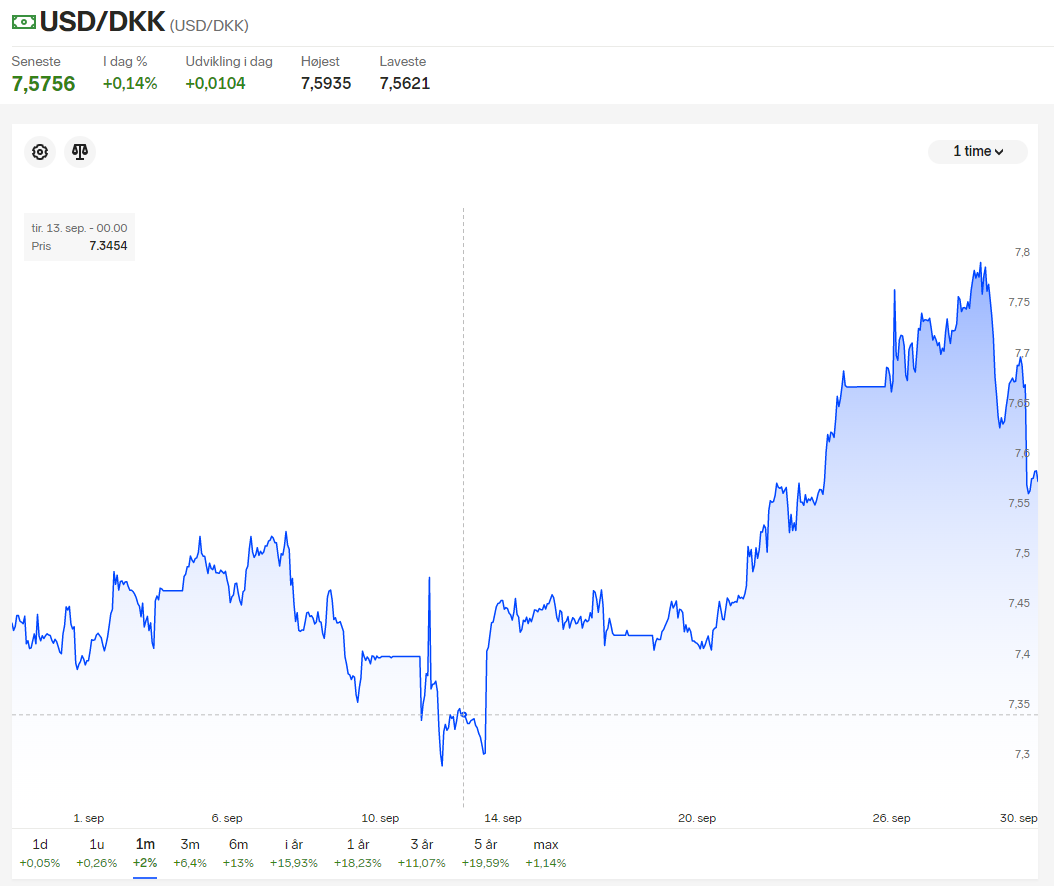Viewport: 1054px width, 886px height.
Task: Switch to the 6m range tab
Action: [238, 852]
